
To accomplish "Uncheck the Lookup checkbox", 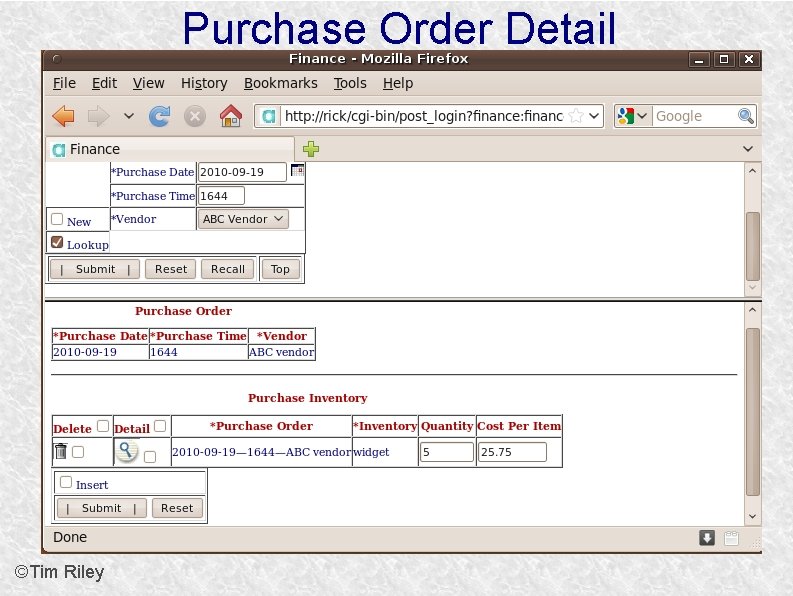I will 57,242.
